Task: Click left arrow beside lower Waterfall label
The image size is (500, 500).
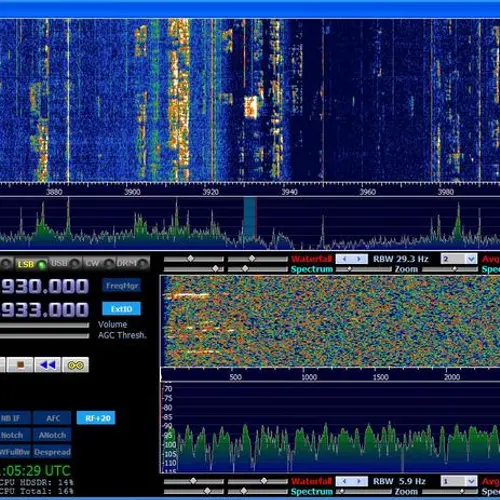Action: [344, 481]
